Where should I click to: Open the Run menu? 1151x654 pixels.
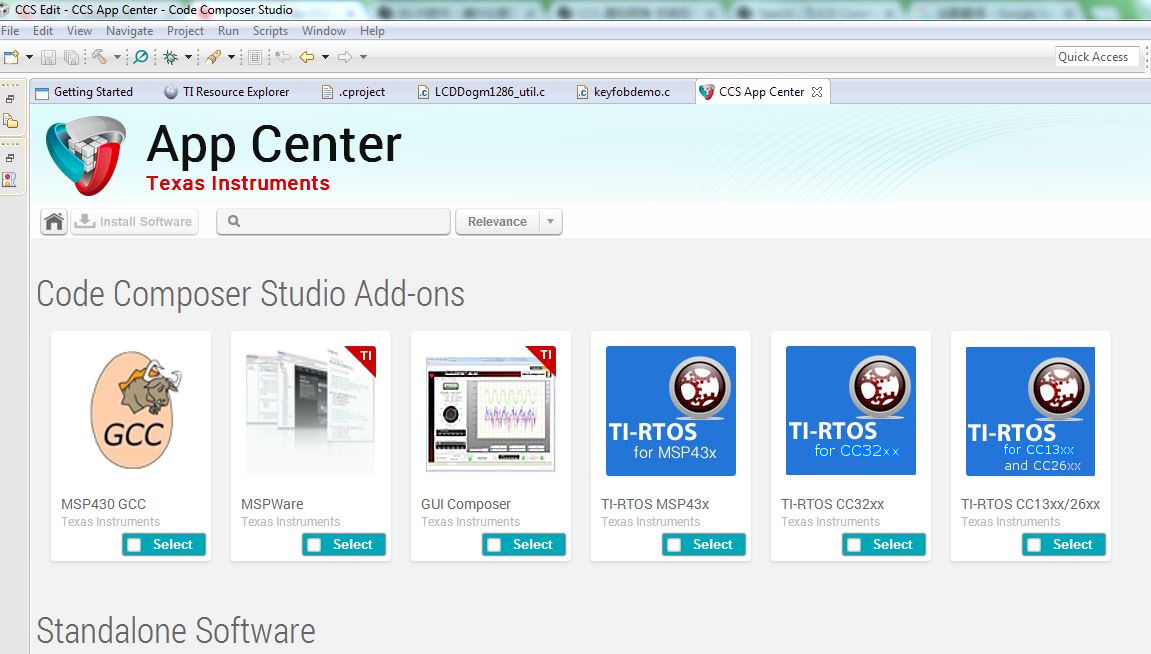(x=228, y=31)
